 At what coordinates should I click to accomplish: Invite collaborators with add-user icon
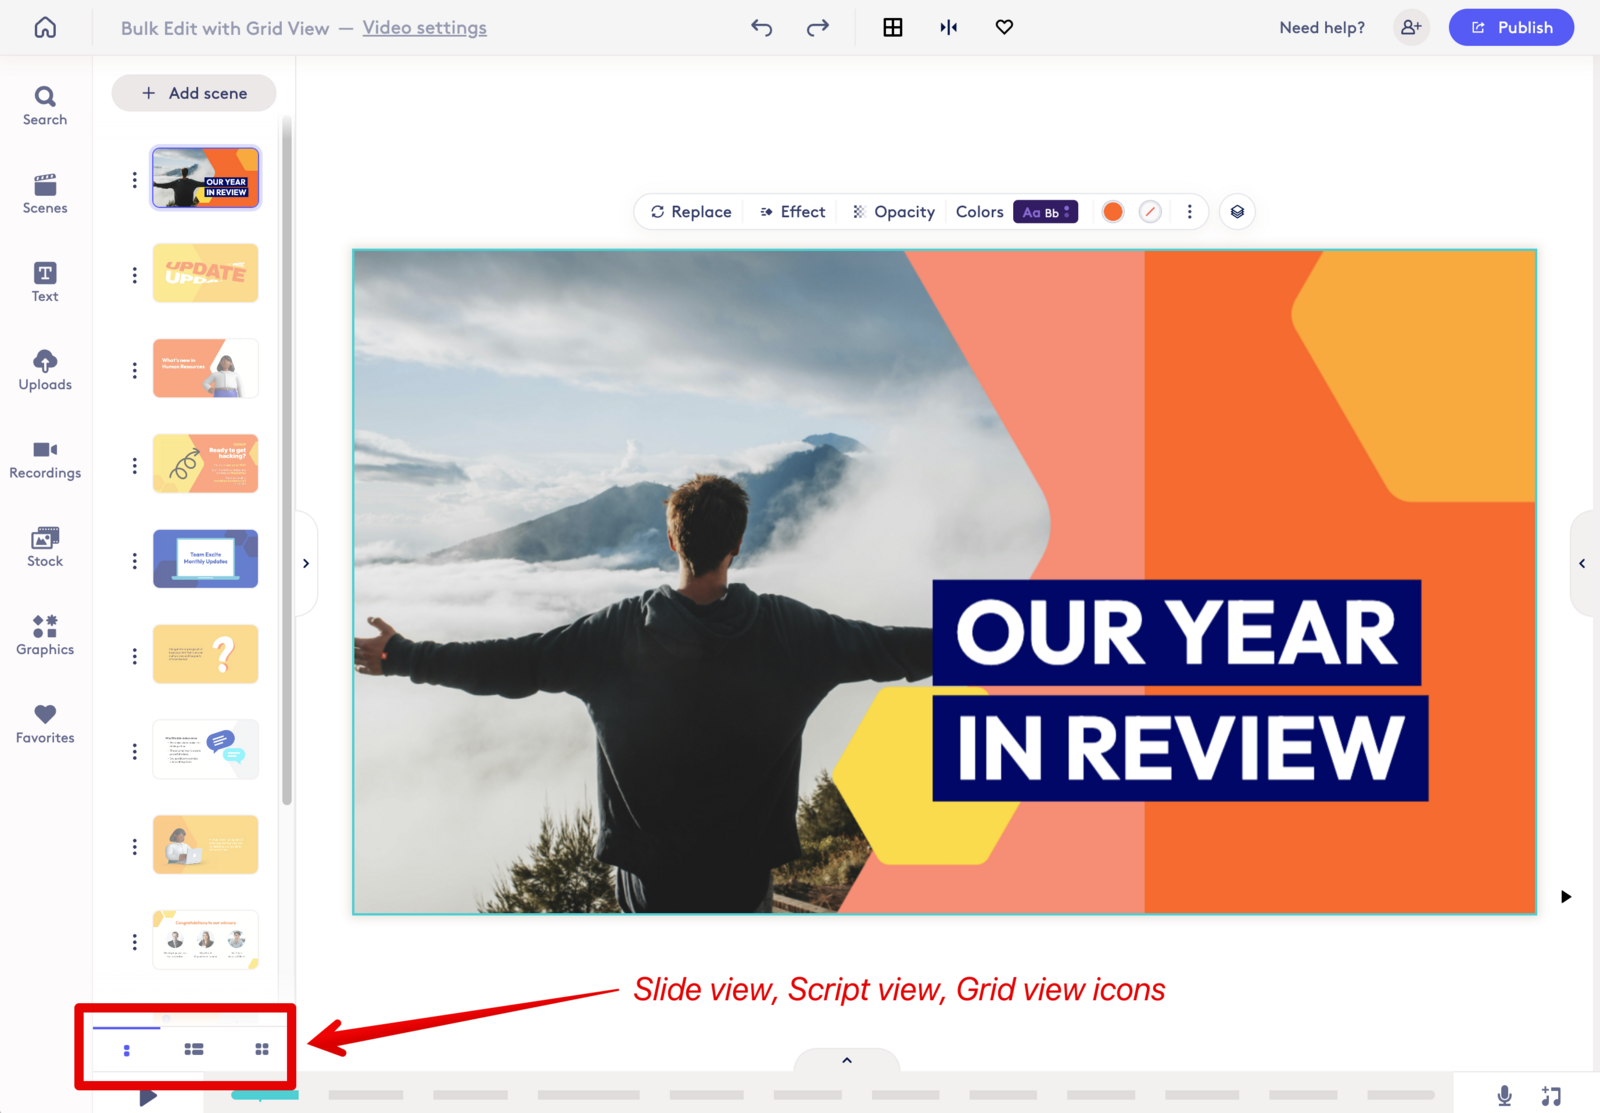tap(1411, 27)
